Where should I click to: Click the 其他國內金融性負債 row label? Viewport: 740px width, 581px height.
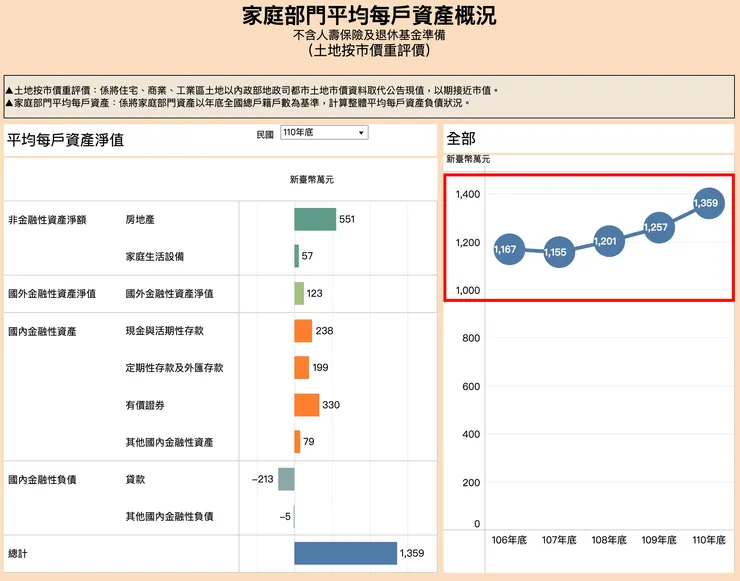point(169,516)
